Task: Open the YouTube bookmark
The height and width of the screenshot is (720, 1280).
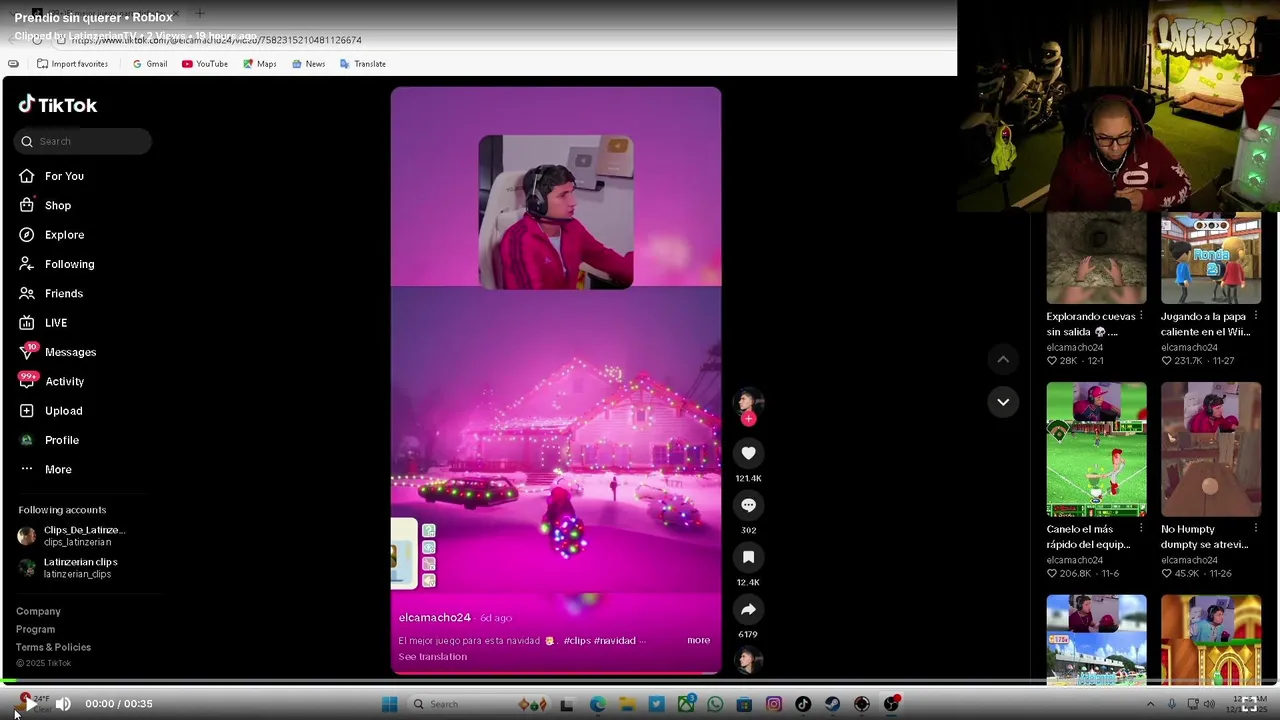Action: 205,64
